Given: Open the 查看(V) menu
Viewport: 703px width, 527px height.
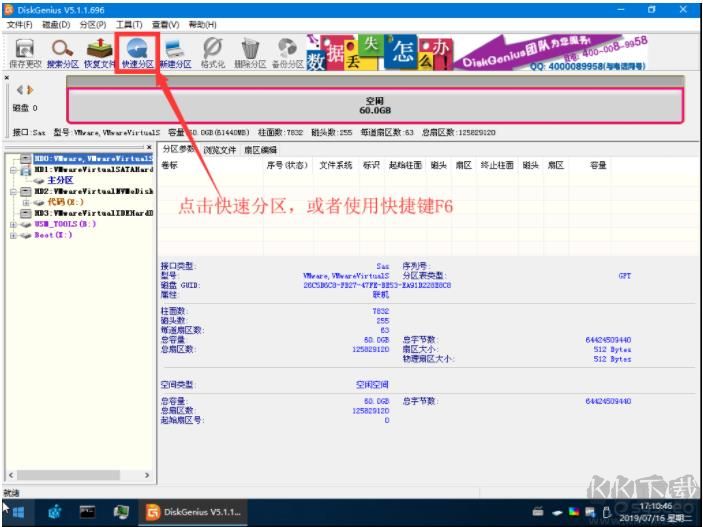Looking at the screenshot, I should (x=165, y=25).
